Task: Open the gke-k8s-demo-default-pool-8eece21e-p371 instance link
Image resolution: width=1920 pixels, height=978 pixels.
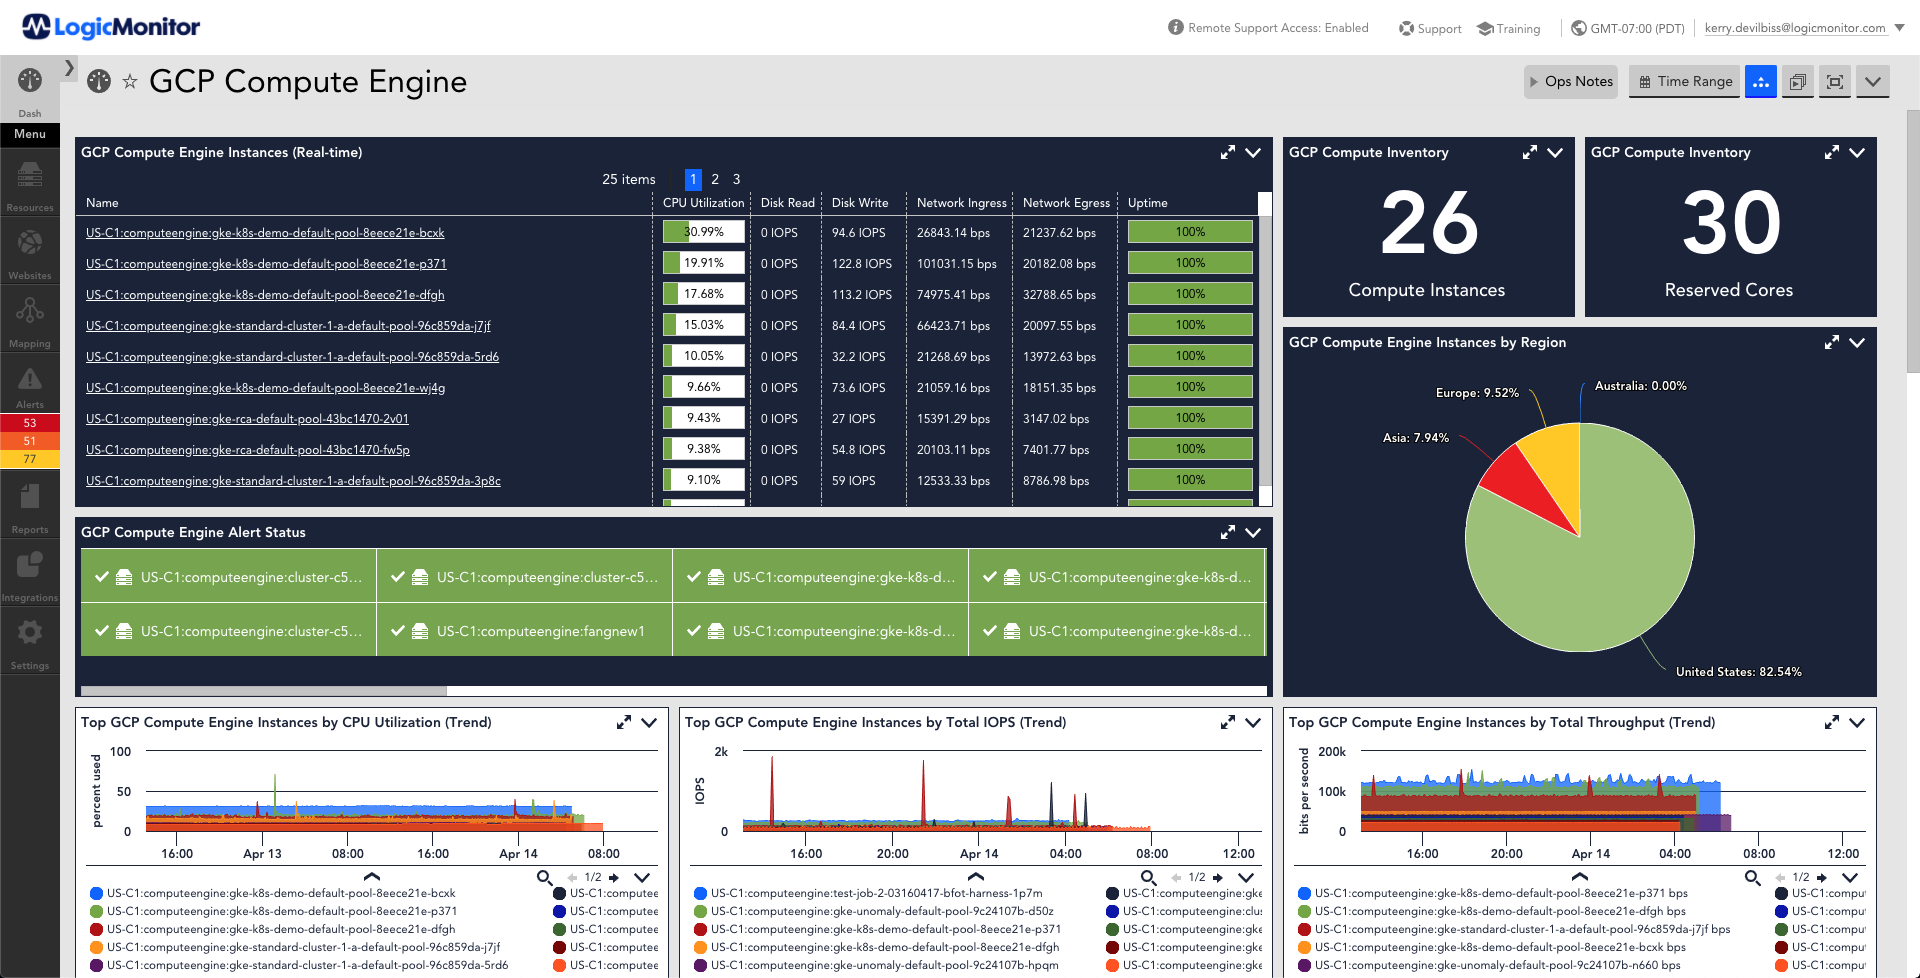Action: (x=266, y=264)
